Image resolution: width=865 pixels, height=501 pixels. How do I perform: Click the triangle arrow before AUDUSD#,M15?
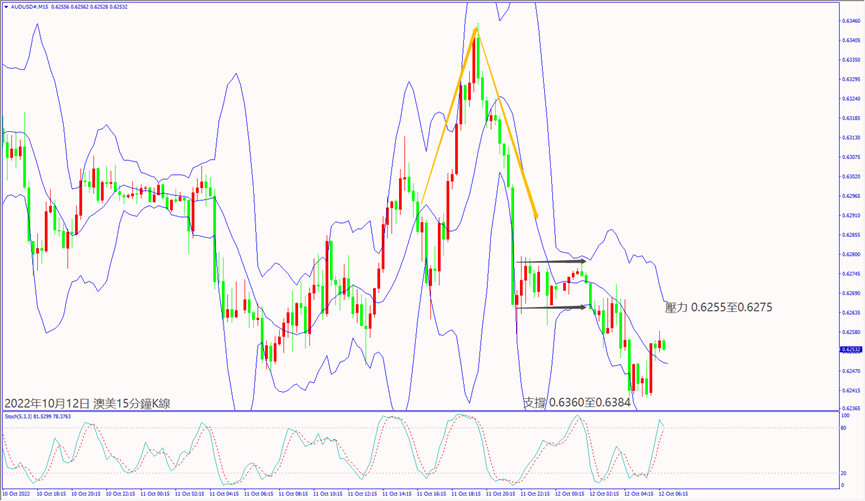(4, 5)
